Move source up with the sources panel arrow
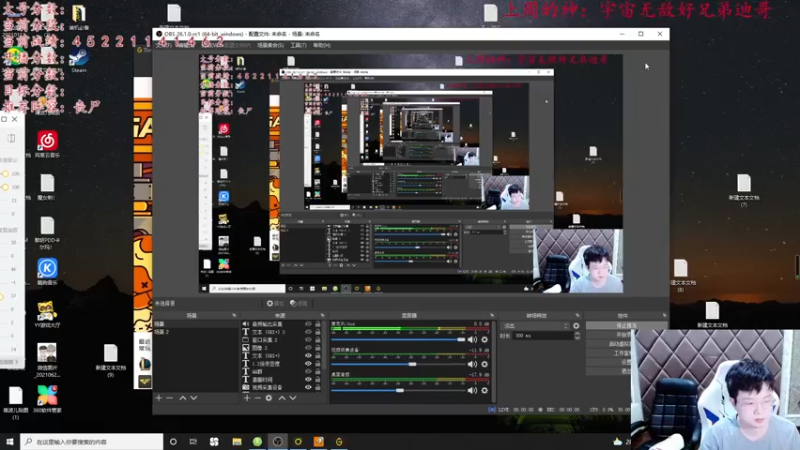800x450 pixels. click(x=282, y=398)
